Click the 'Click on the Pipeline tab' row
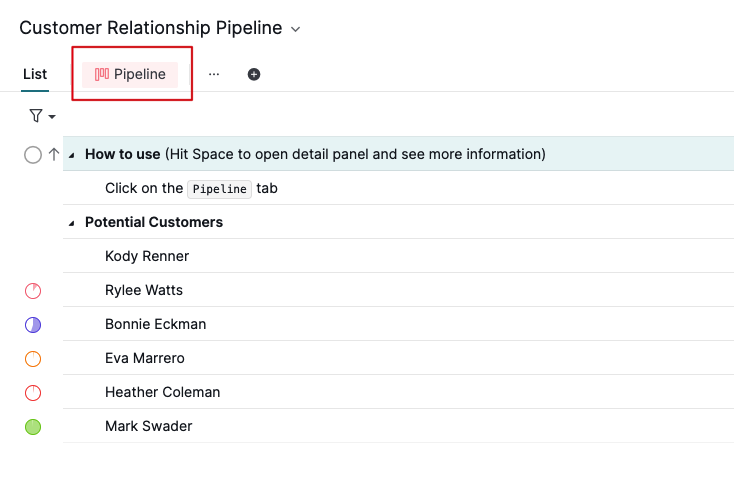This screenshot has height=497, width=734. [398, 188]
